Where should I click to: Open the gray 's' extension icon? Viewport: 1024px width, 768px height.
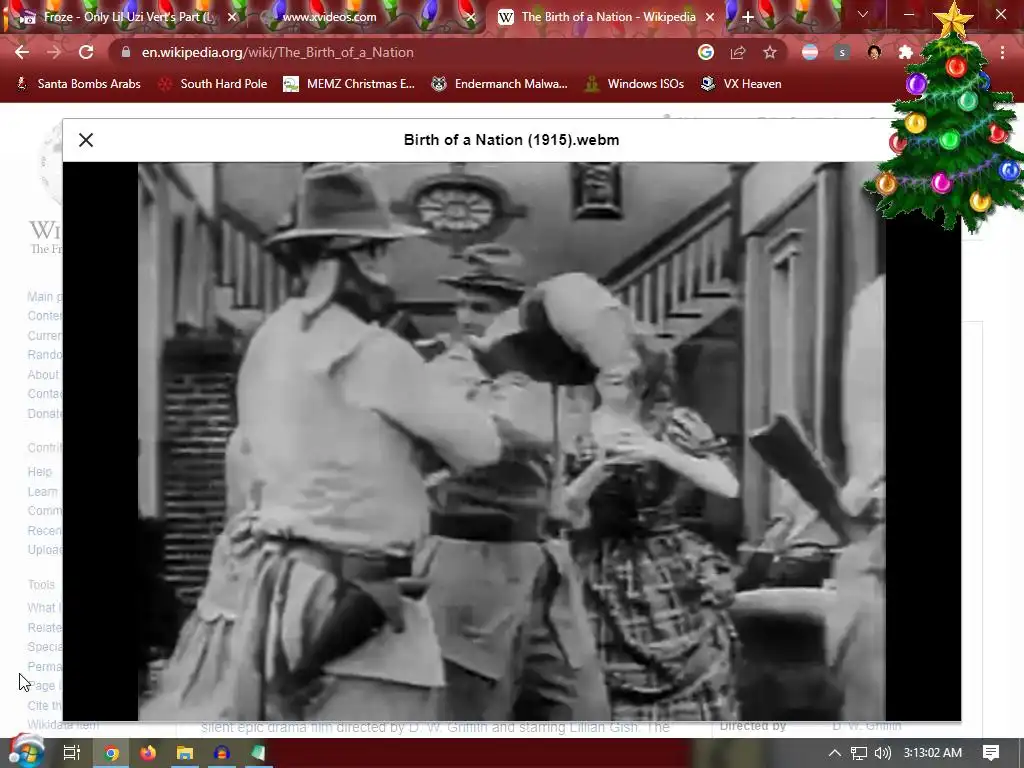[842, 52]
